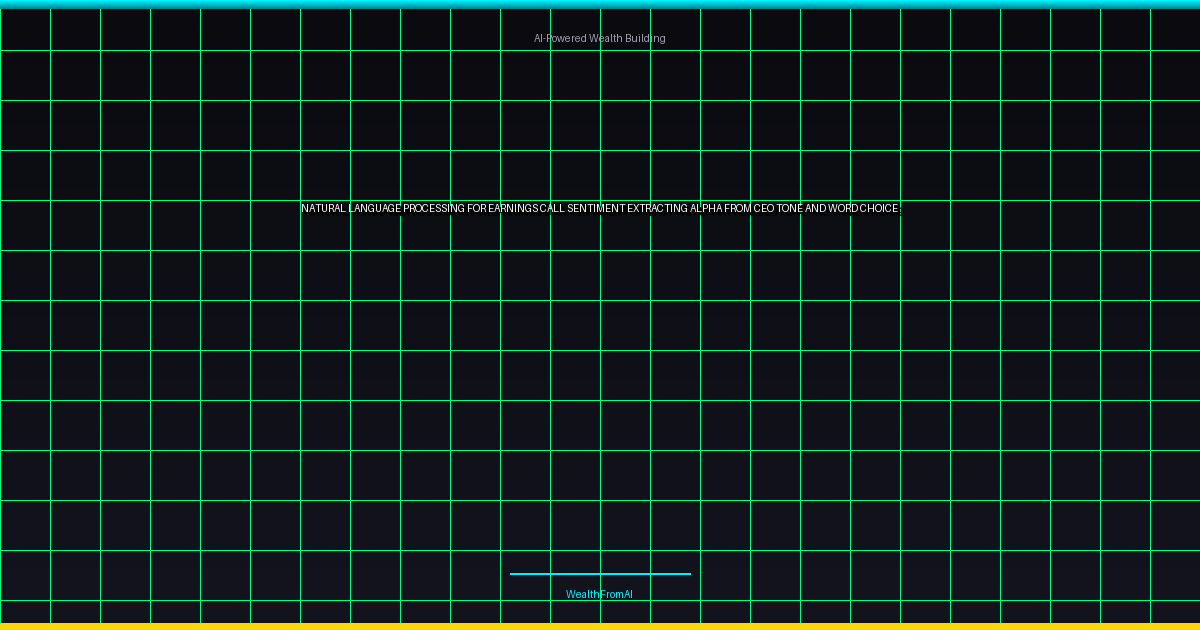Click the word SENTIMENT in the headline
The image size is (1200, 630).
click(x=596, y=209)
